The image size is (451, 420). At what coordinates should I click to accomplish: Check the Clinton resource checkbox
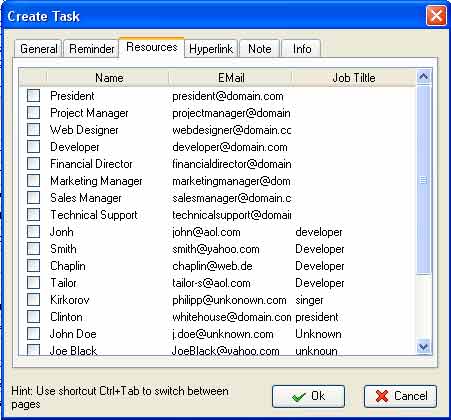tap(33, 316)
